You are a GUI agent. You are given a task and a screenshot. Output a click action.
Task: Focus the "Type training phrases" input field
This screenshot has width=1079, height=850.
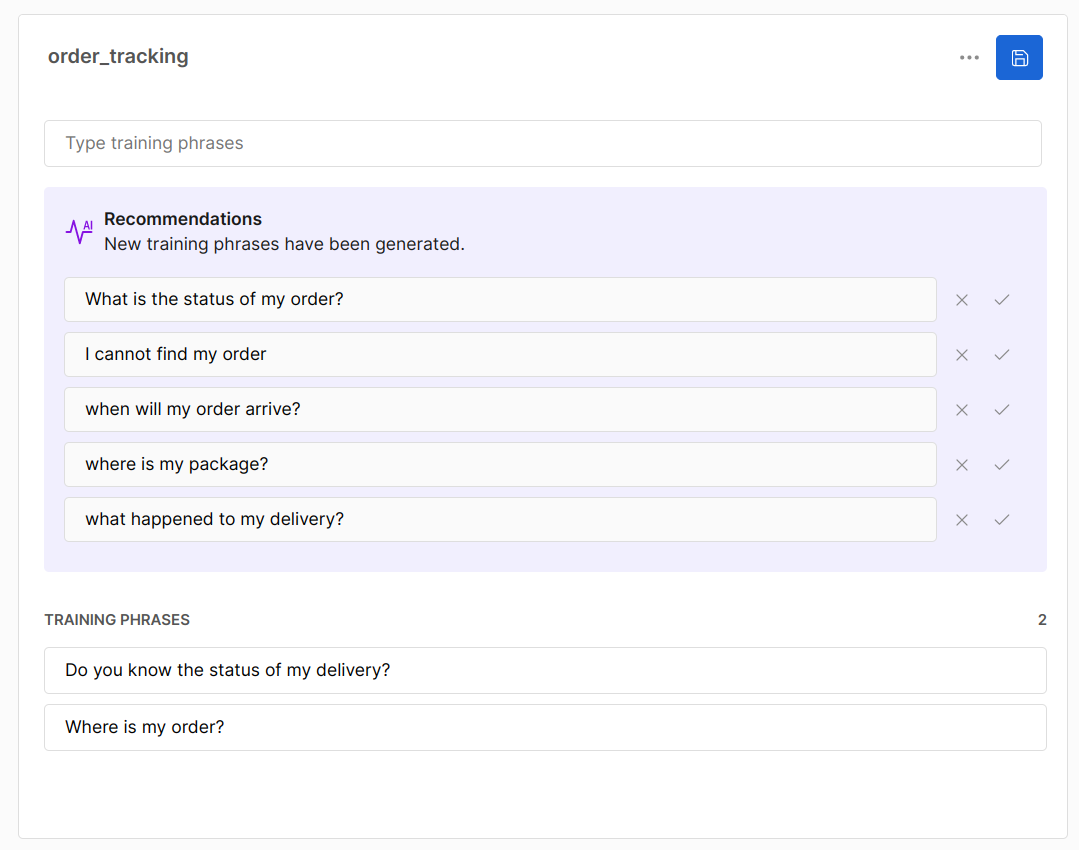pos(542,144)
